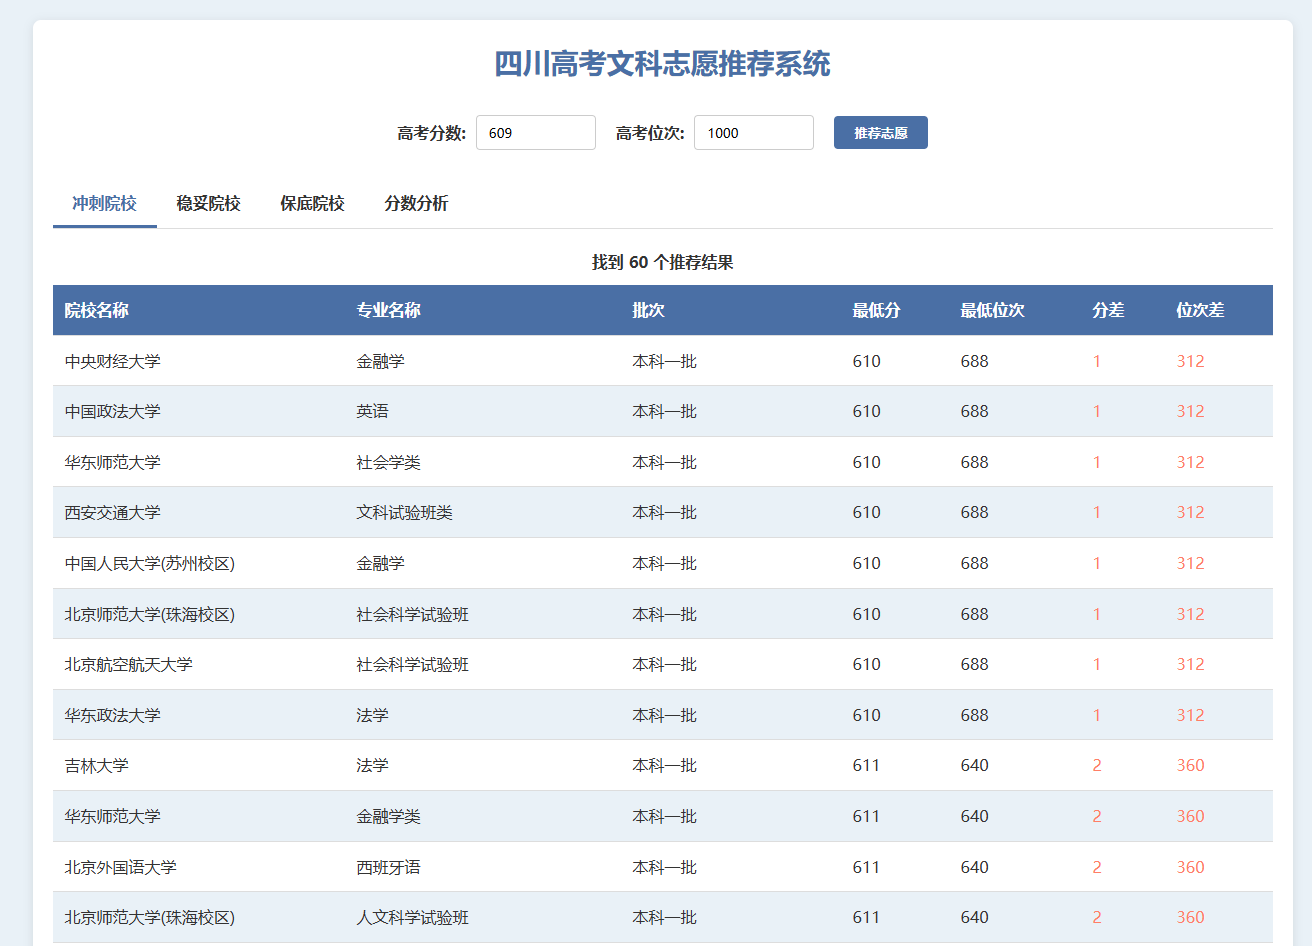The width and height of the screenshot is (1312, 946).
Task: Switch to the 冲刺院校 tab
Action: click(x=105, y=204)
